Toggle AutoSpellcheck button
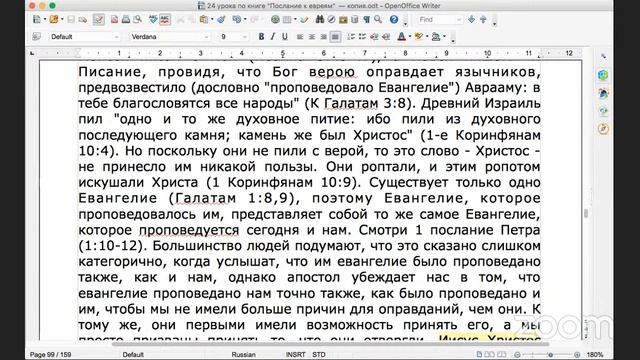The width and height of the screenshot is (640, 360). tap(164, 19)
